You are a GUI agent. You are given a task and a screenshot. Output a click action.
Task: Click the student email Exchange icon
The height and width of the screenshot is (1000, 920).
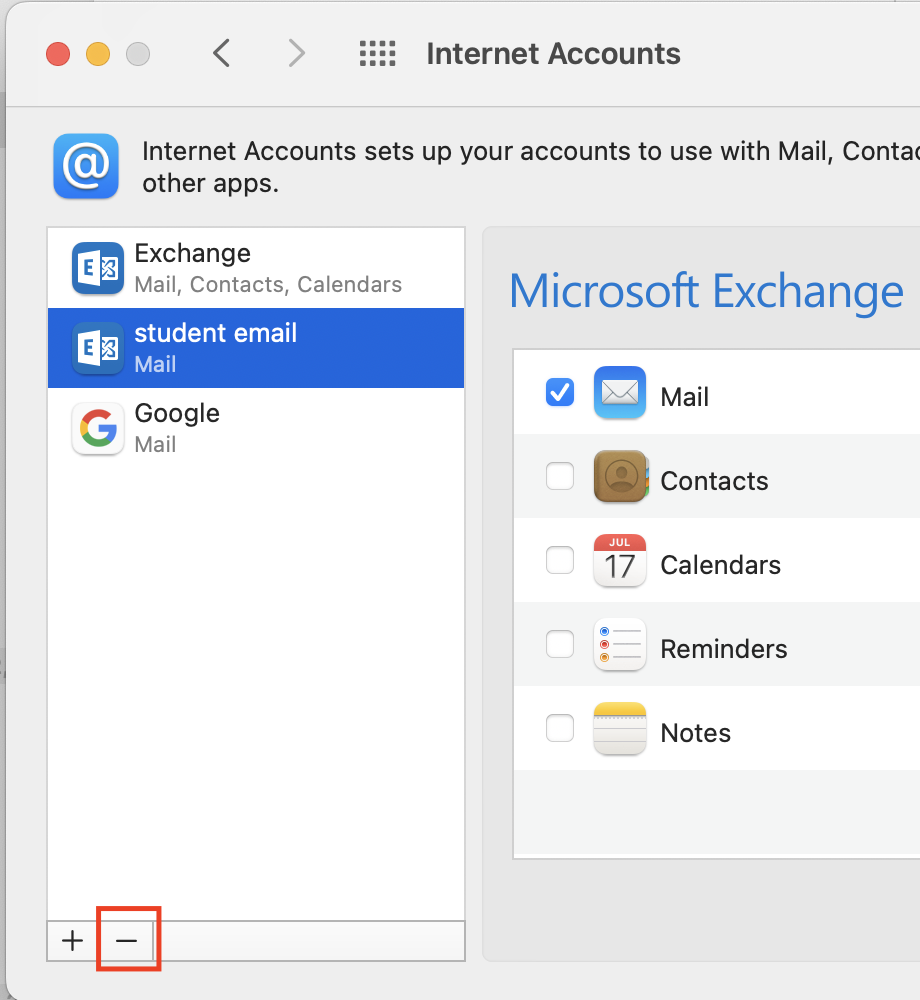(x=98, y=348)
